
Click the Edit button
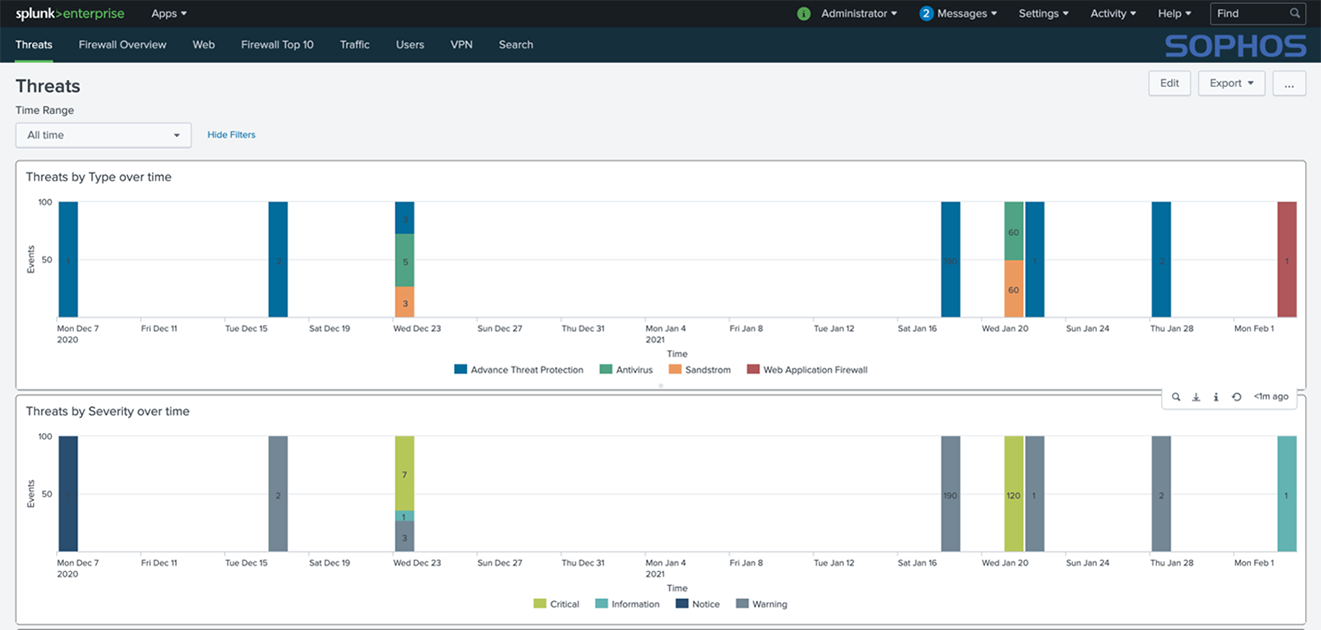tap(1170, 84)
